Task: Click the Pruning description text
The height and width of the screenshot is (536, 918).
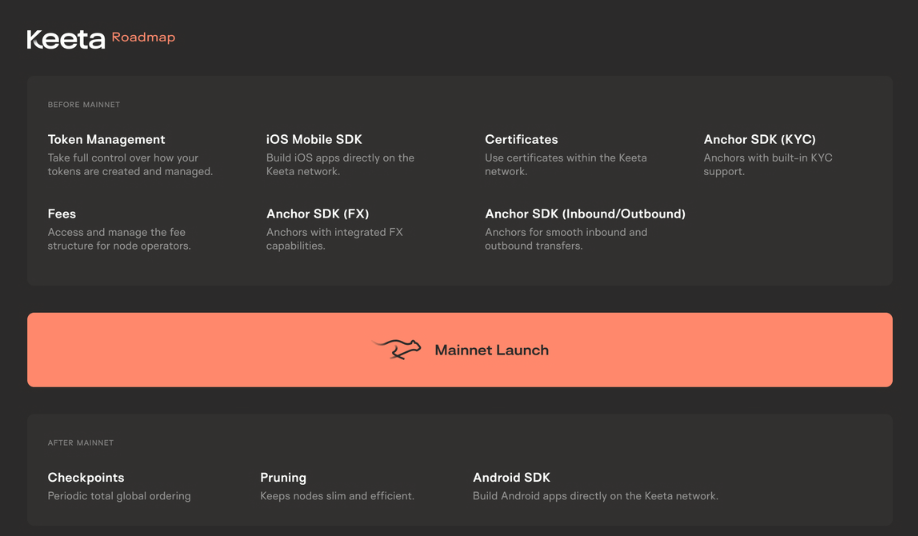Action: (x=337, y=496)
